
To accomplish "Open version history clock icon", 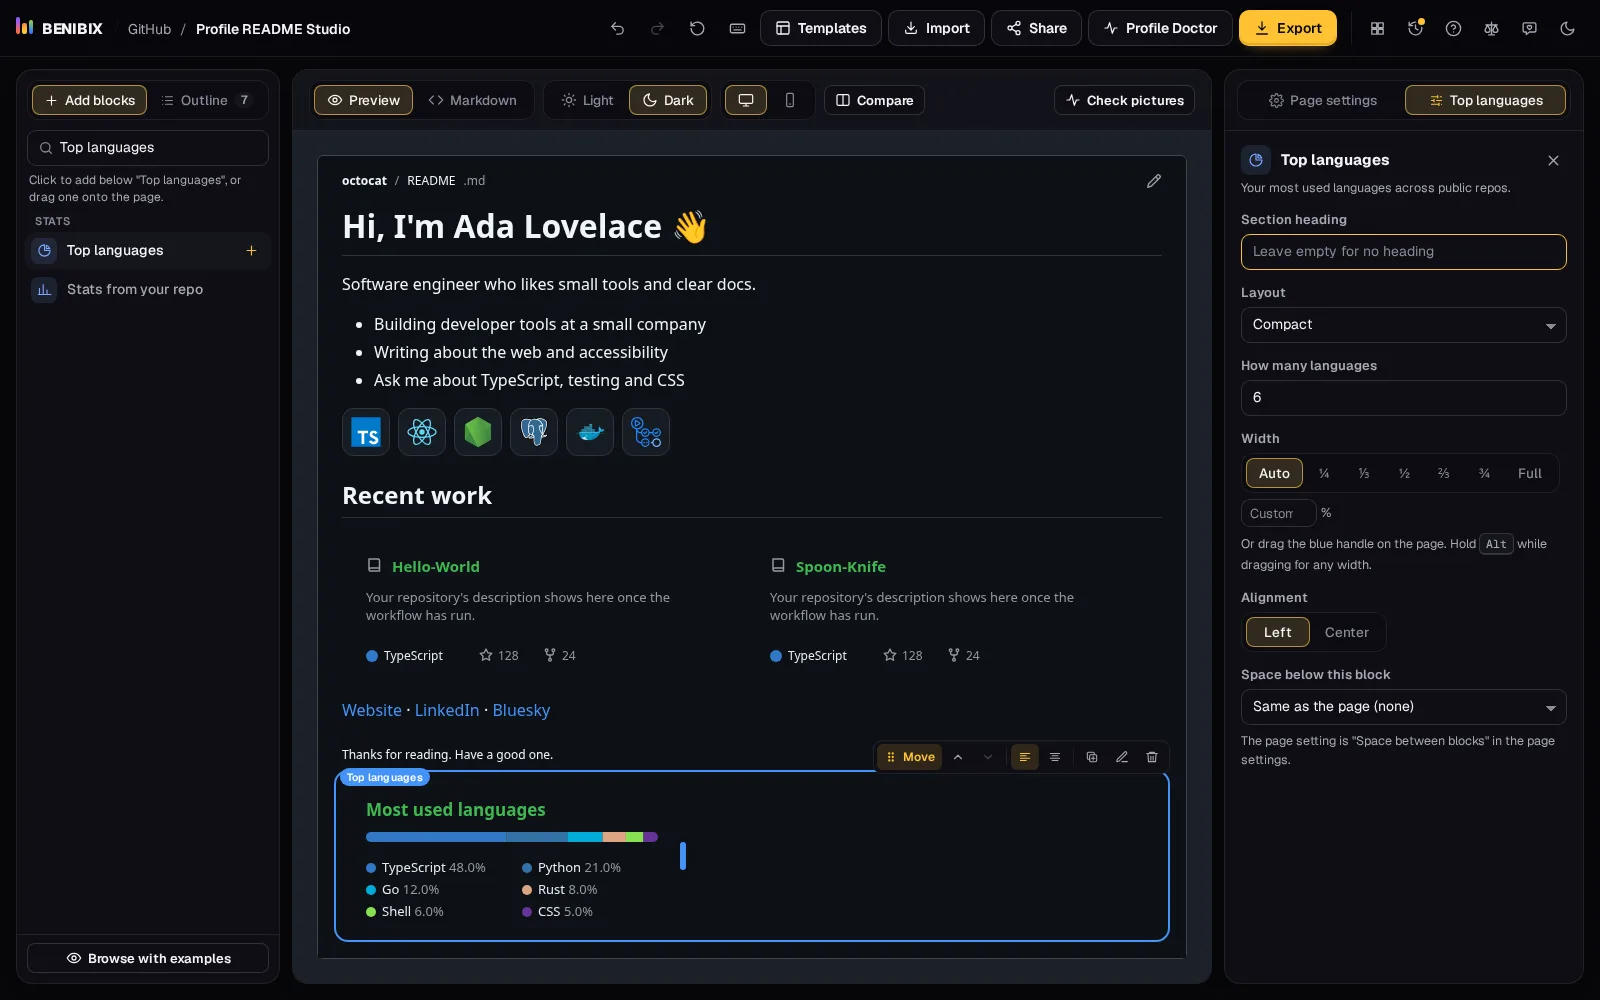I will click(1415, 28).
